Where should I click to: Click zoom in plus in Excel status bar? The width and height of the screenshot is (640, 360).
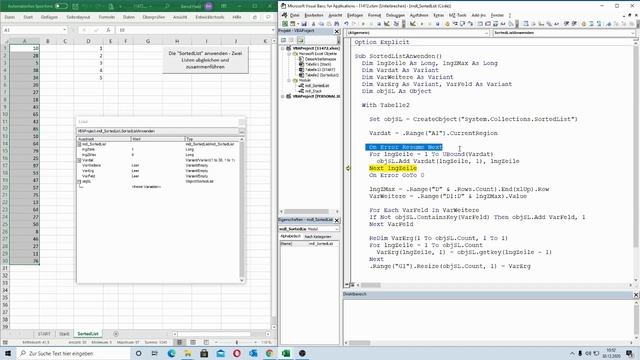click(256, 342)
